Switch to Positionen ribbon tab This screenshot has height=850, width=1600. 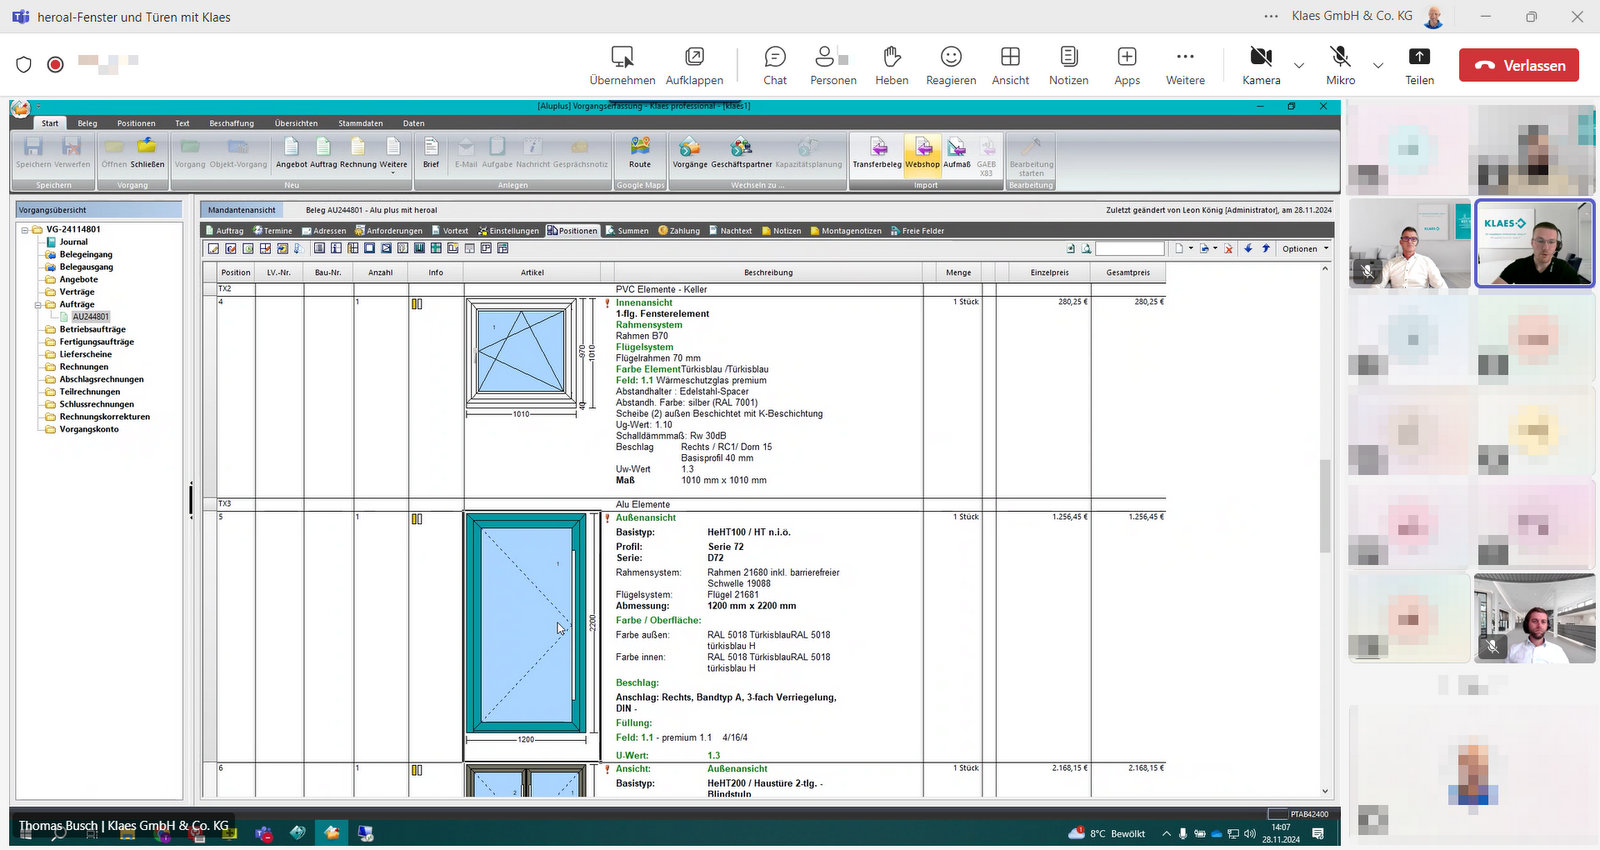136,123
